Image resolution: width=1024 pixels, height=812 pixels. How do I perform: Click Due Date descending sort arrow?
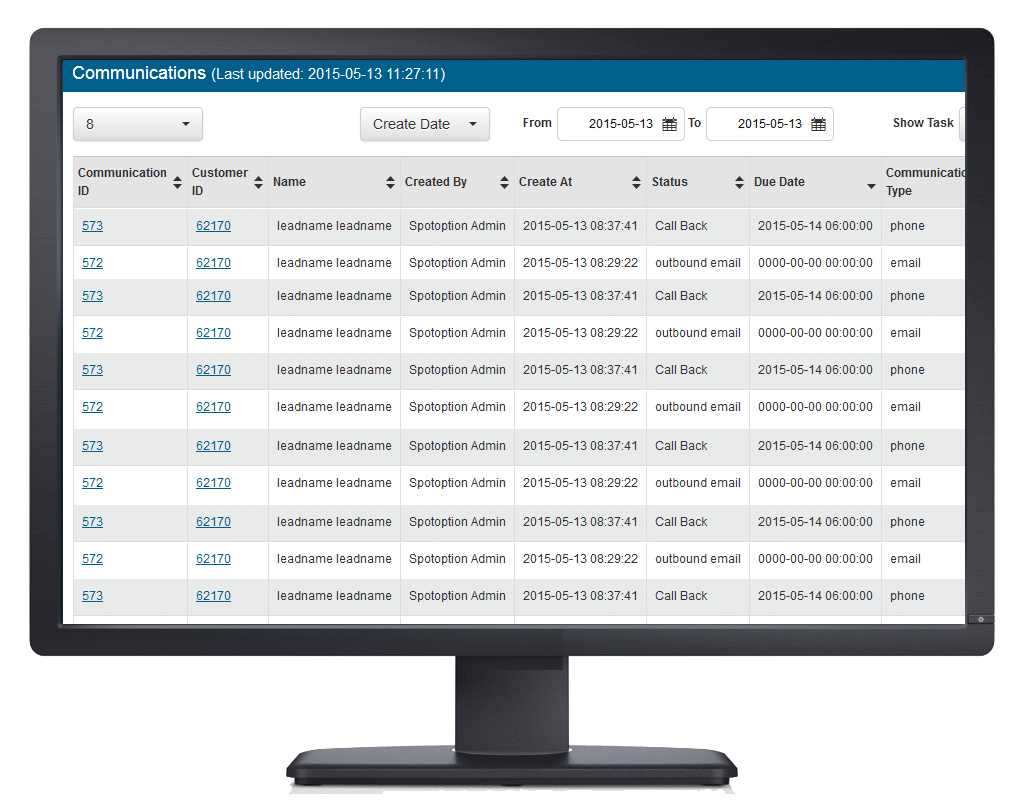point(871,187)
